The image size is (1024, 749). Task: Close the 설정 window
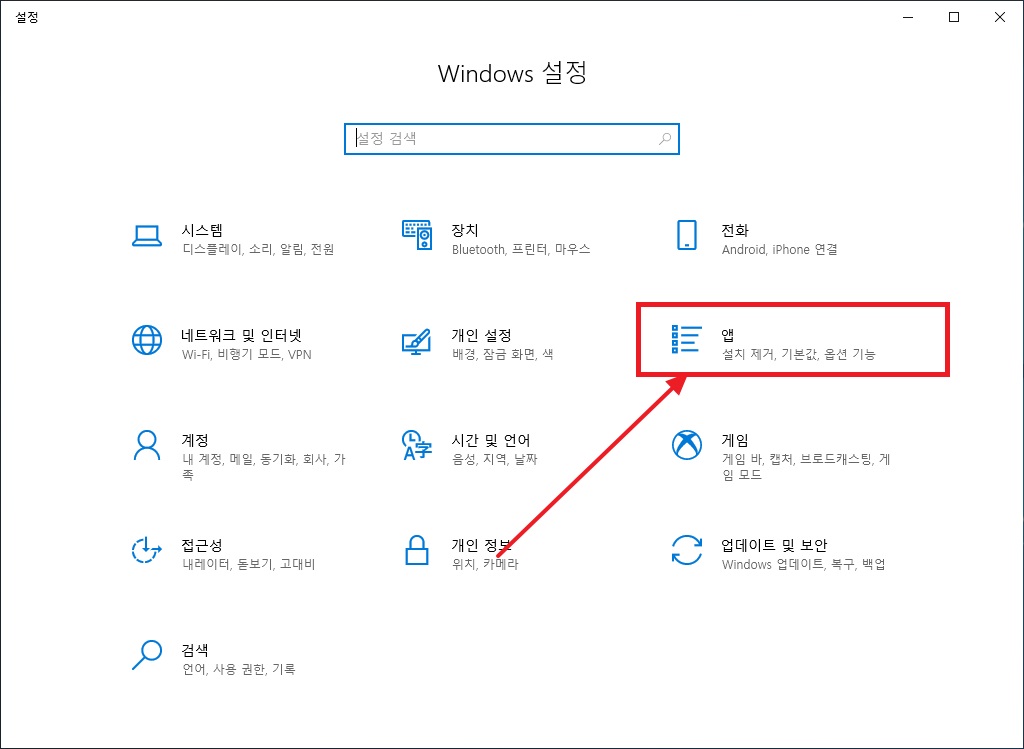pyautogui.click(x=999, y=18)
